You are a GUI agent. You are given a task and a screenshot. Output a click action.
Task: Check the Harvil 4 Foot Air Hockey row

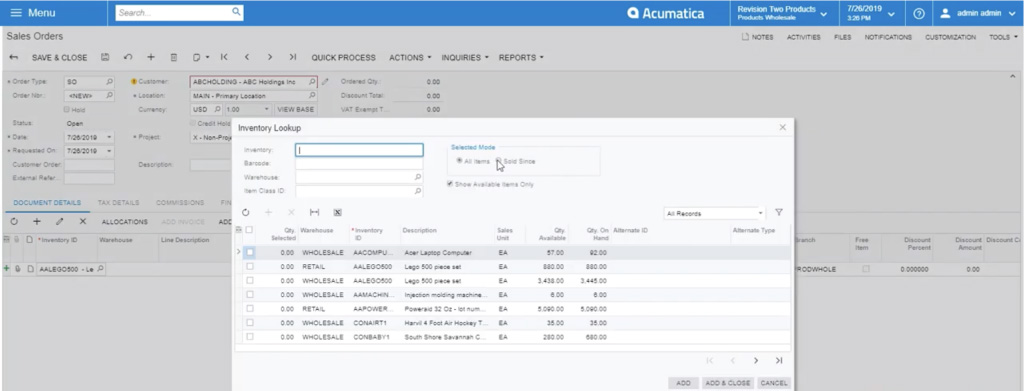[250, 322]
